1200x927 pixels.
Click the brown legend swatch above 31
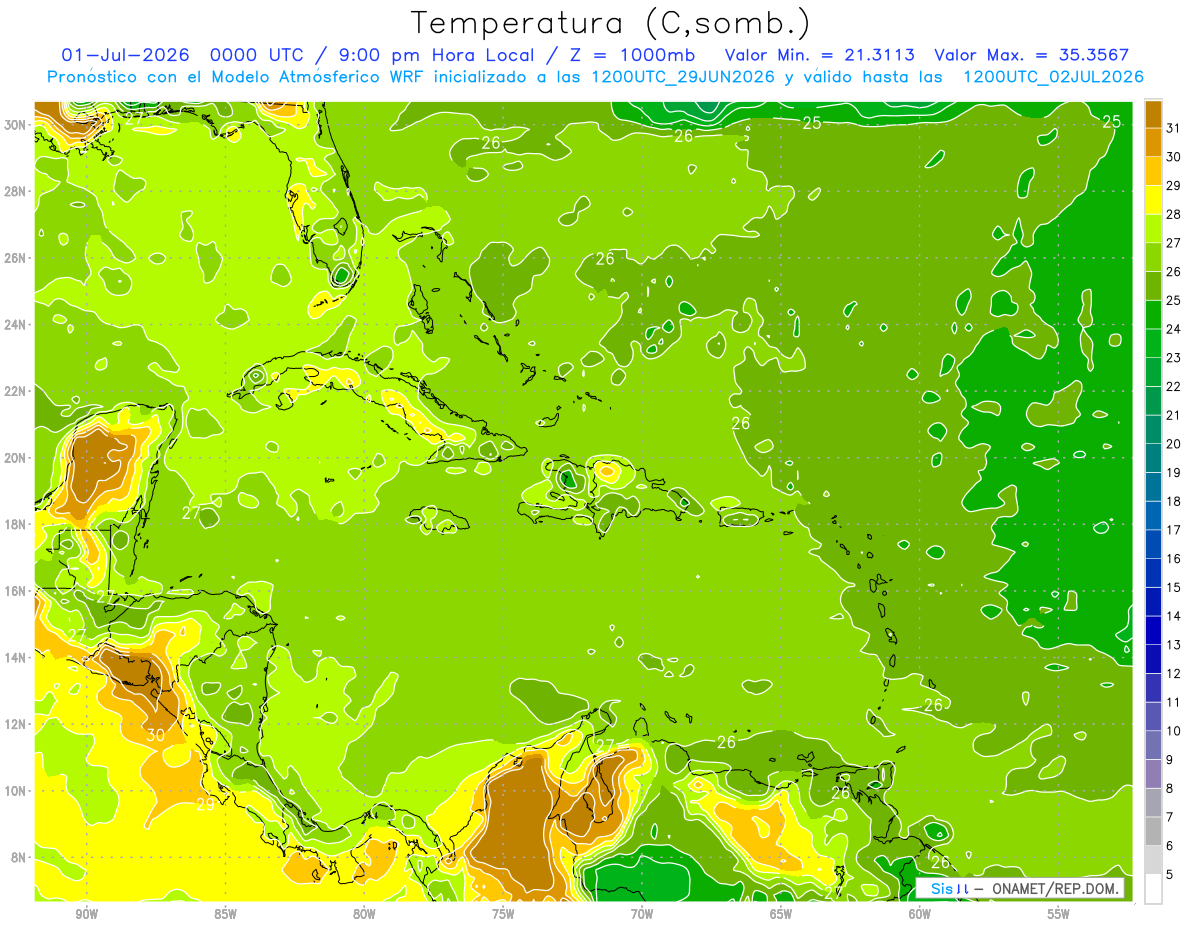coord(1153,114)
